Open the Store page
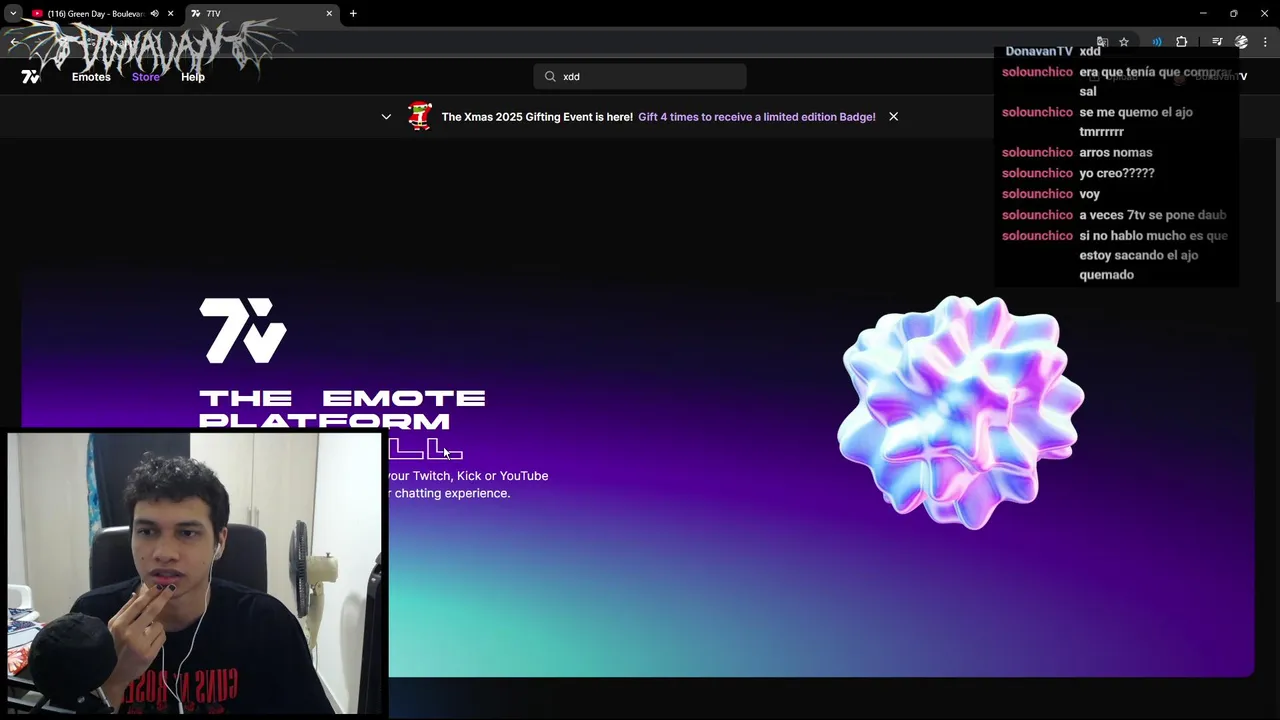The image size is (1280, 720). click(x=146, y=77)
